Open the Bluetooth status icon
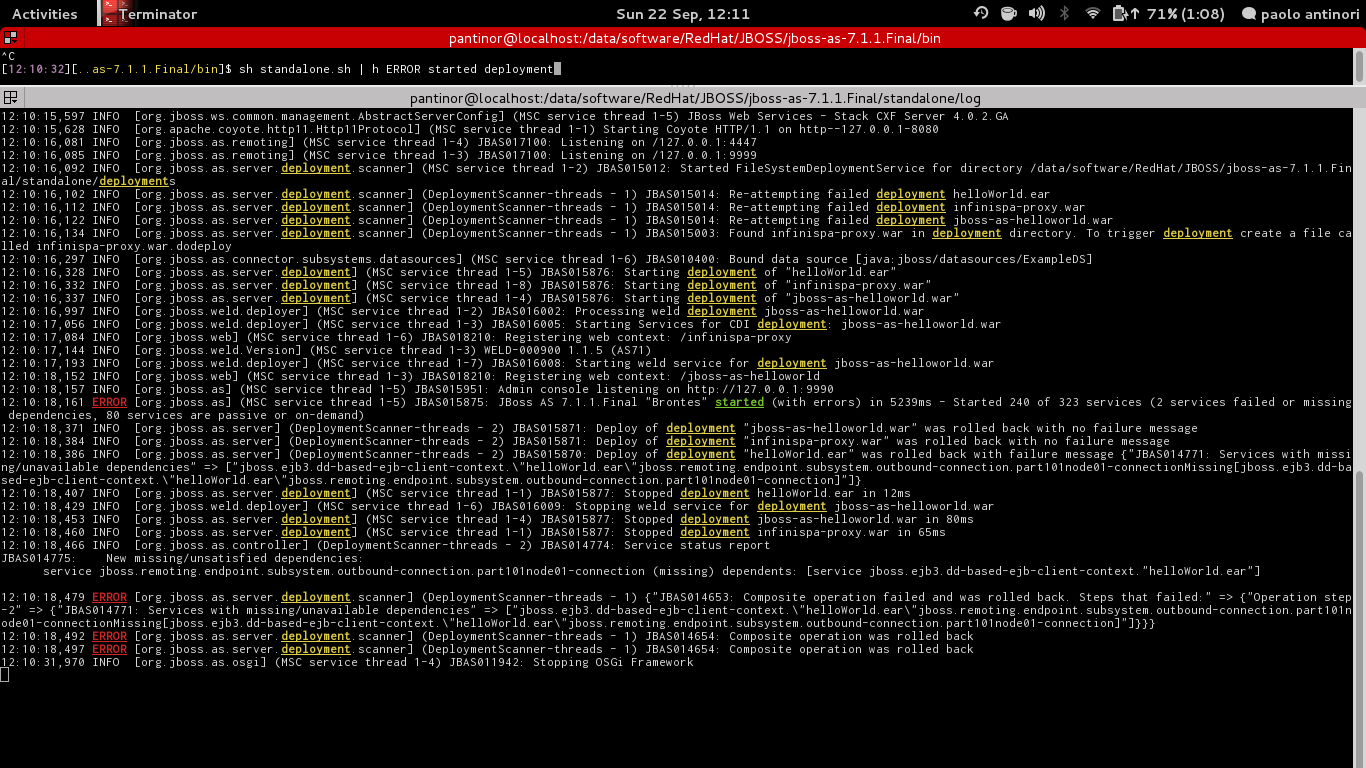This screenshot has width=1366, height=768. (1065, 14)
